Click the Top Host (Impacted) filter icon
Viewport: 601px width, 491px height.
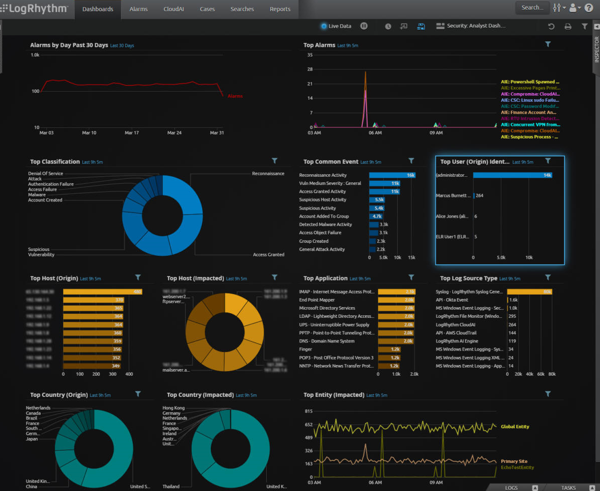click(x=274, y=278)
